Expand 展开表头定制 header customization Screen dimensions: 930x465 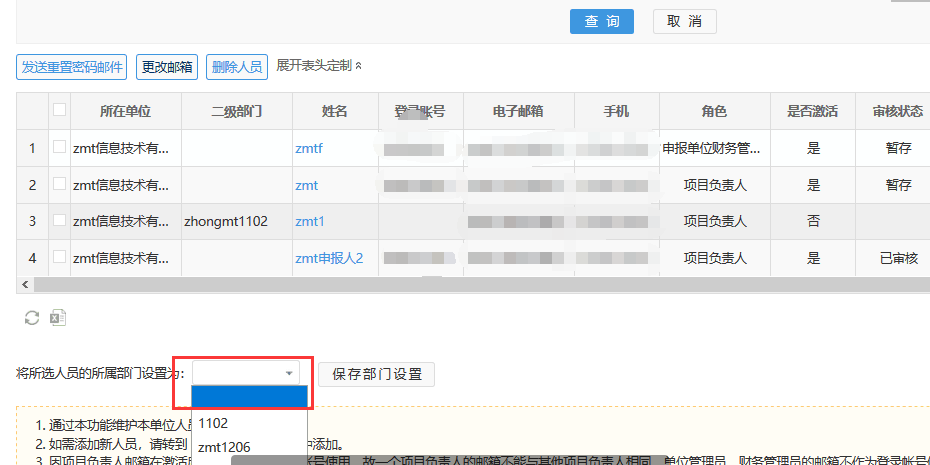point(319,66)
